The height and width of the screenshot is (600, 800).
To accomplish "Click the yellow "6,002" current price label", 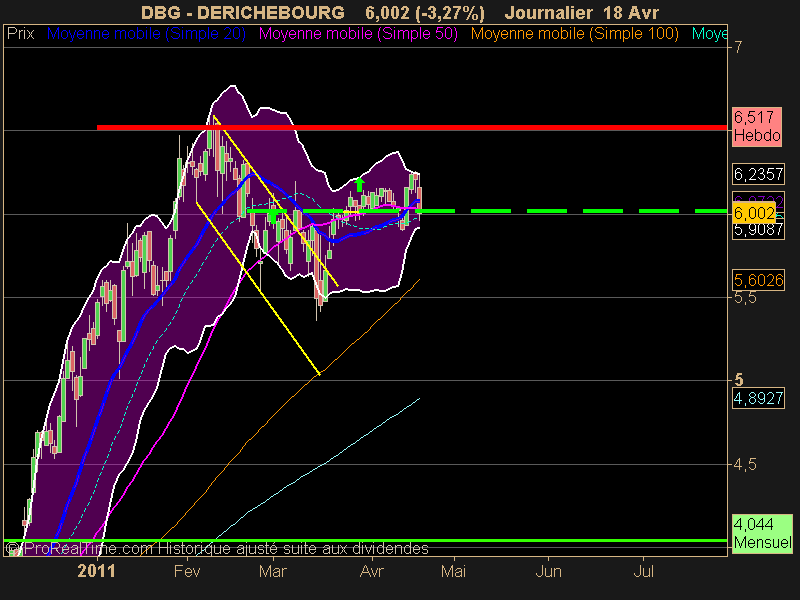I will point(754,213).
